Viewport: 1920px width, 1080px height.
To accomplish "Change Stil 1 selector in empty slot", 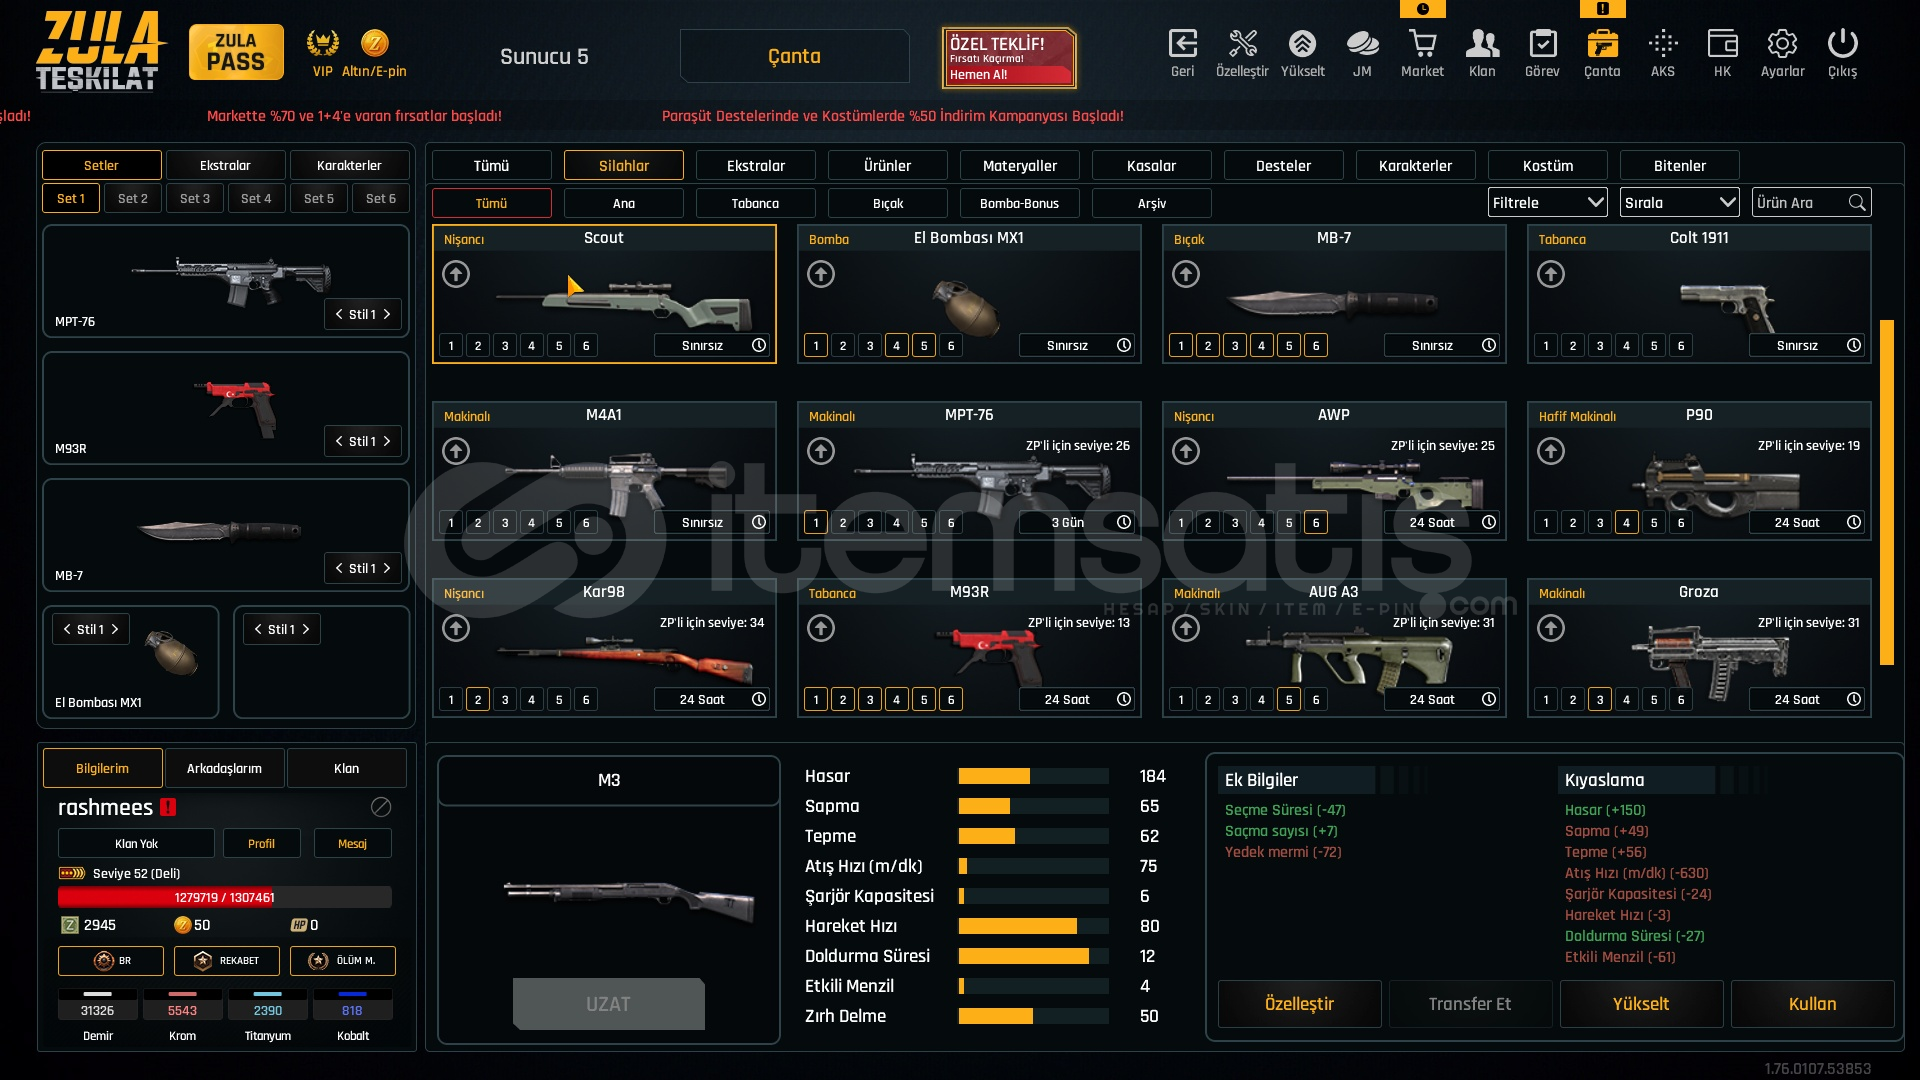I will [x=282, y=629].
